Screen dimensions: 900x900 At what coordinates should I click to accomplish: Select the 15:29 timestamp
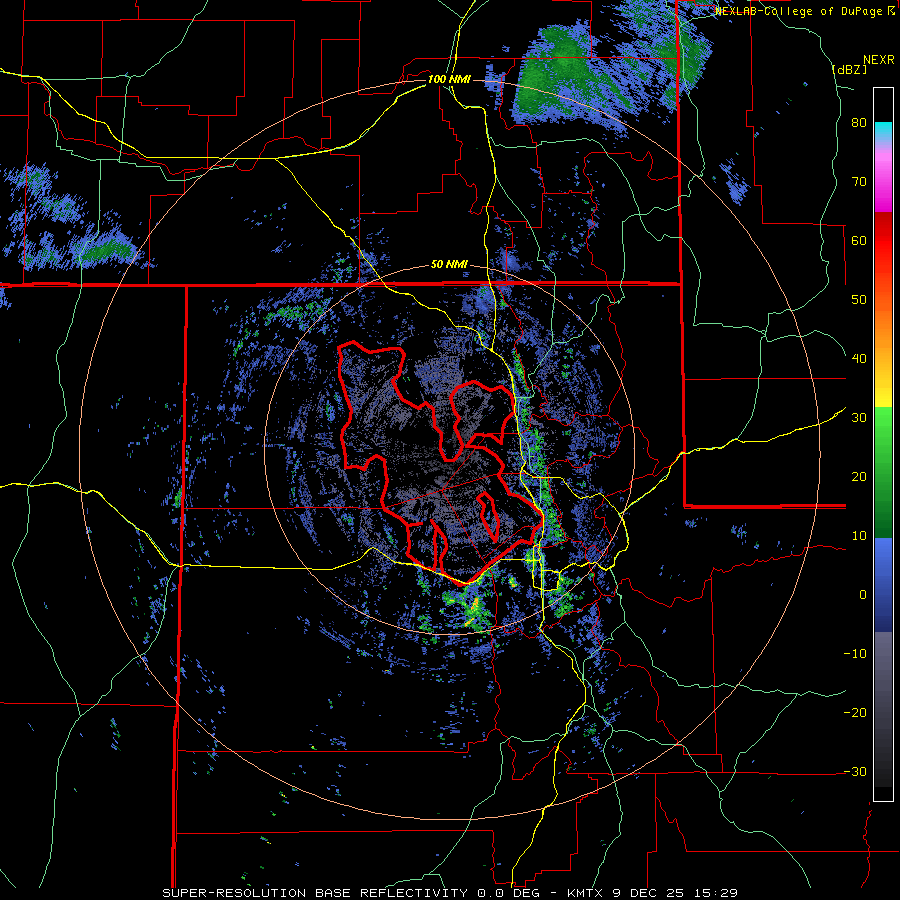coord(717,893)
